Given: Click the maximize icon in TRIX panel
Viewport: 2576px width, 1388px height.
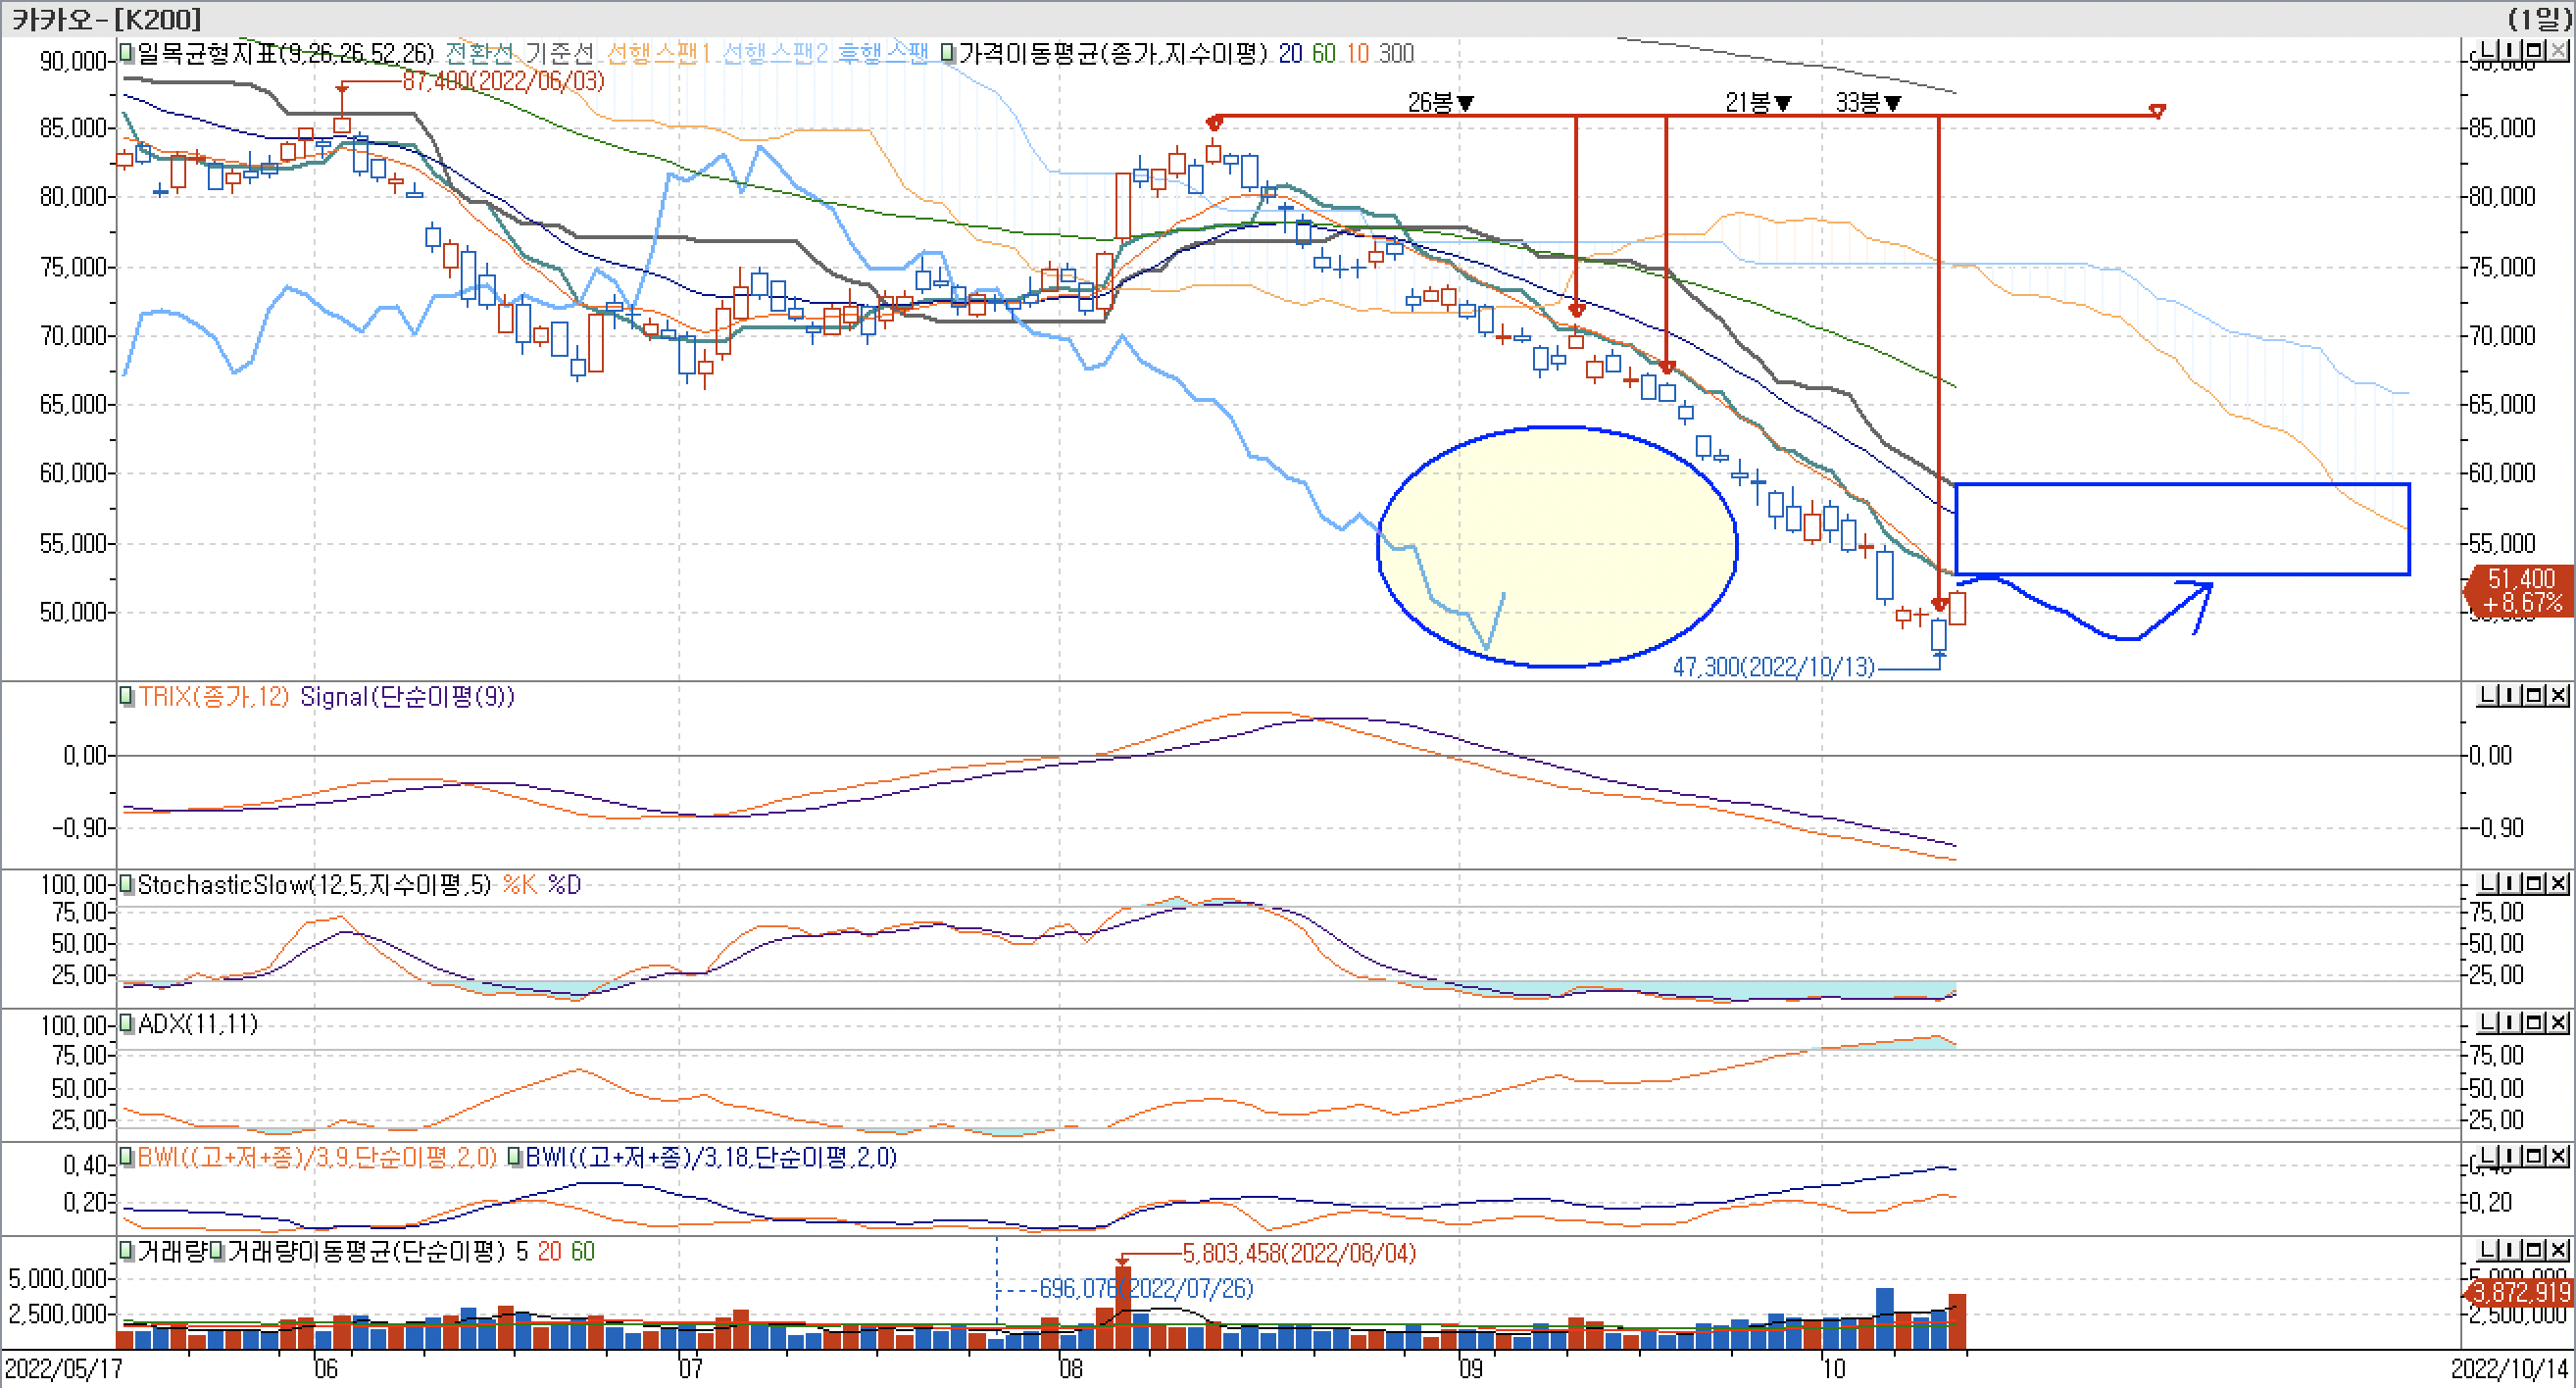Looking at the screenshot, I should pyautogui.click(x=2536, y=695).
